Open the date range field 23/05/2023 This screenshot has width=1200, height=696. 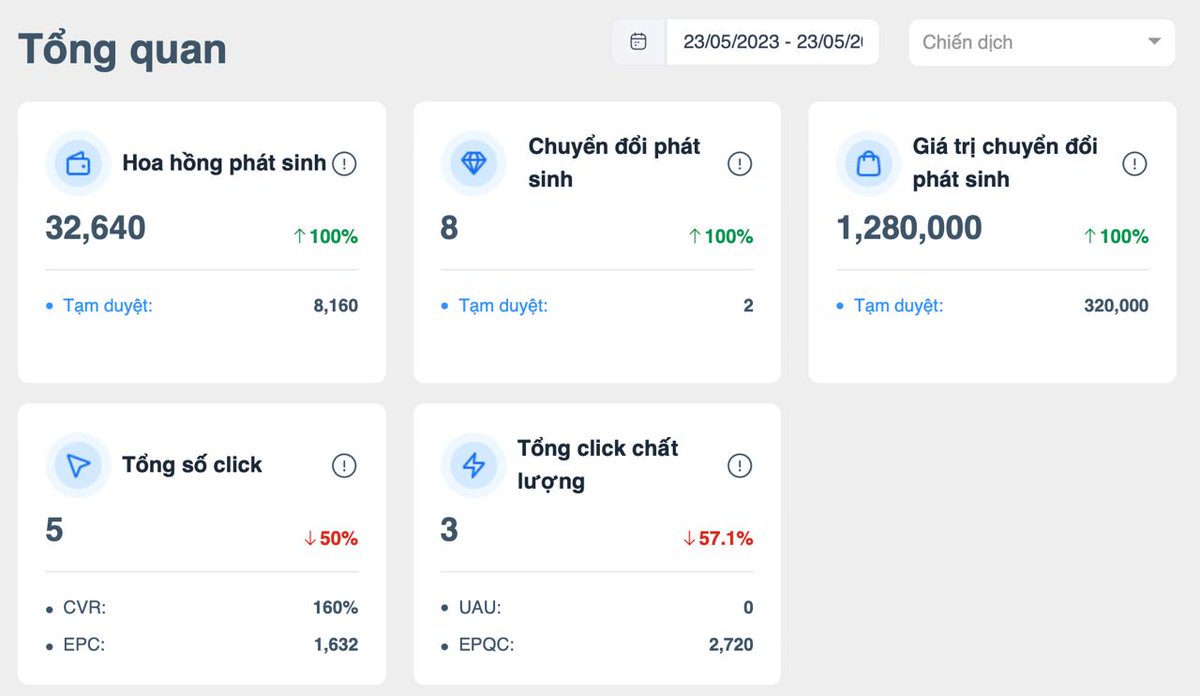772,42
